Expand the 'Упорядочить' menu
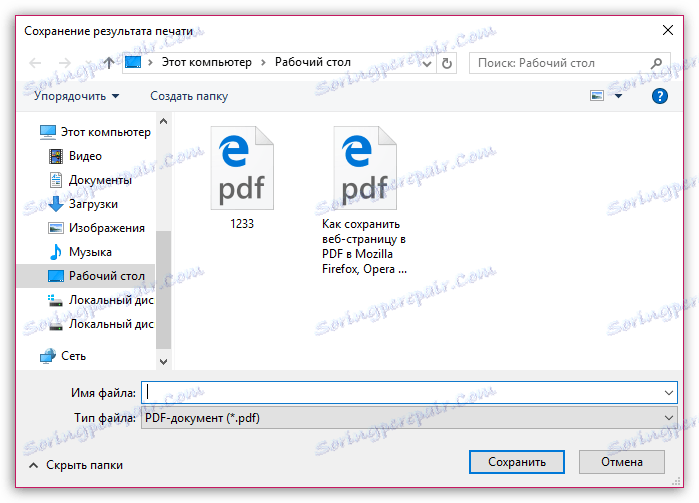The width and height of the screenshot is (699, 503). [77, 96]
